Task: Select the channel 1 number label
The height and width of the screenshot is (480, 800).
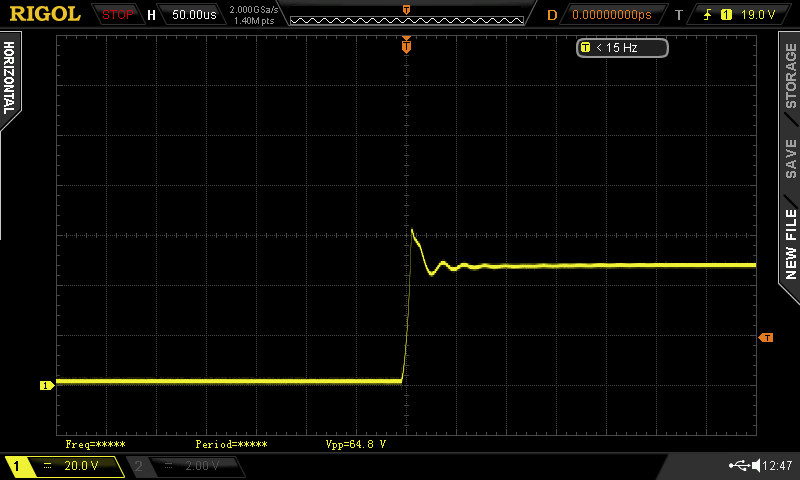Action: point(16,466)
